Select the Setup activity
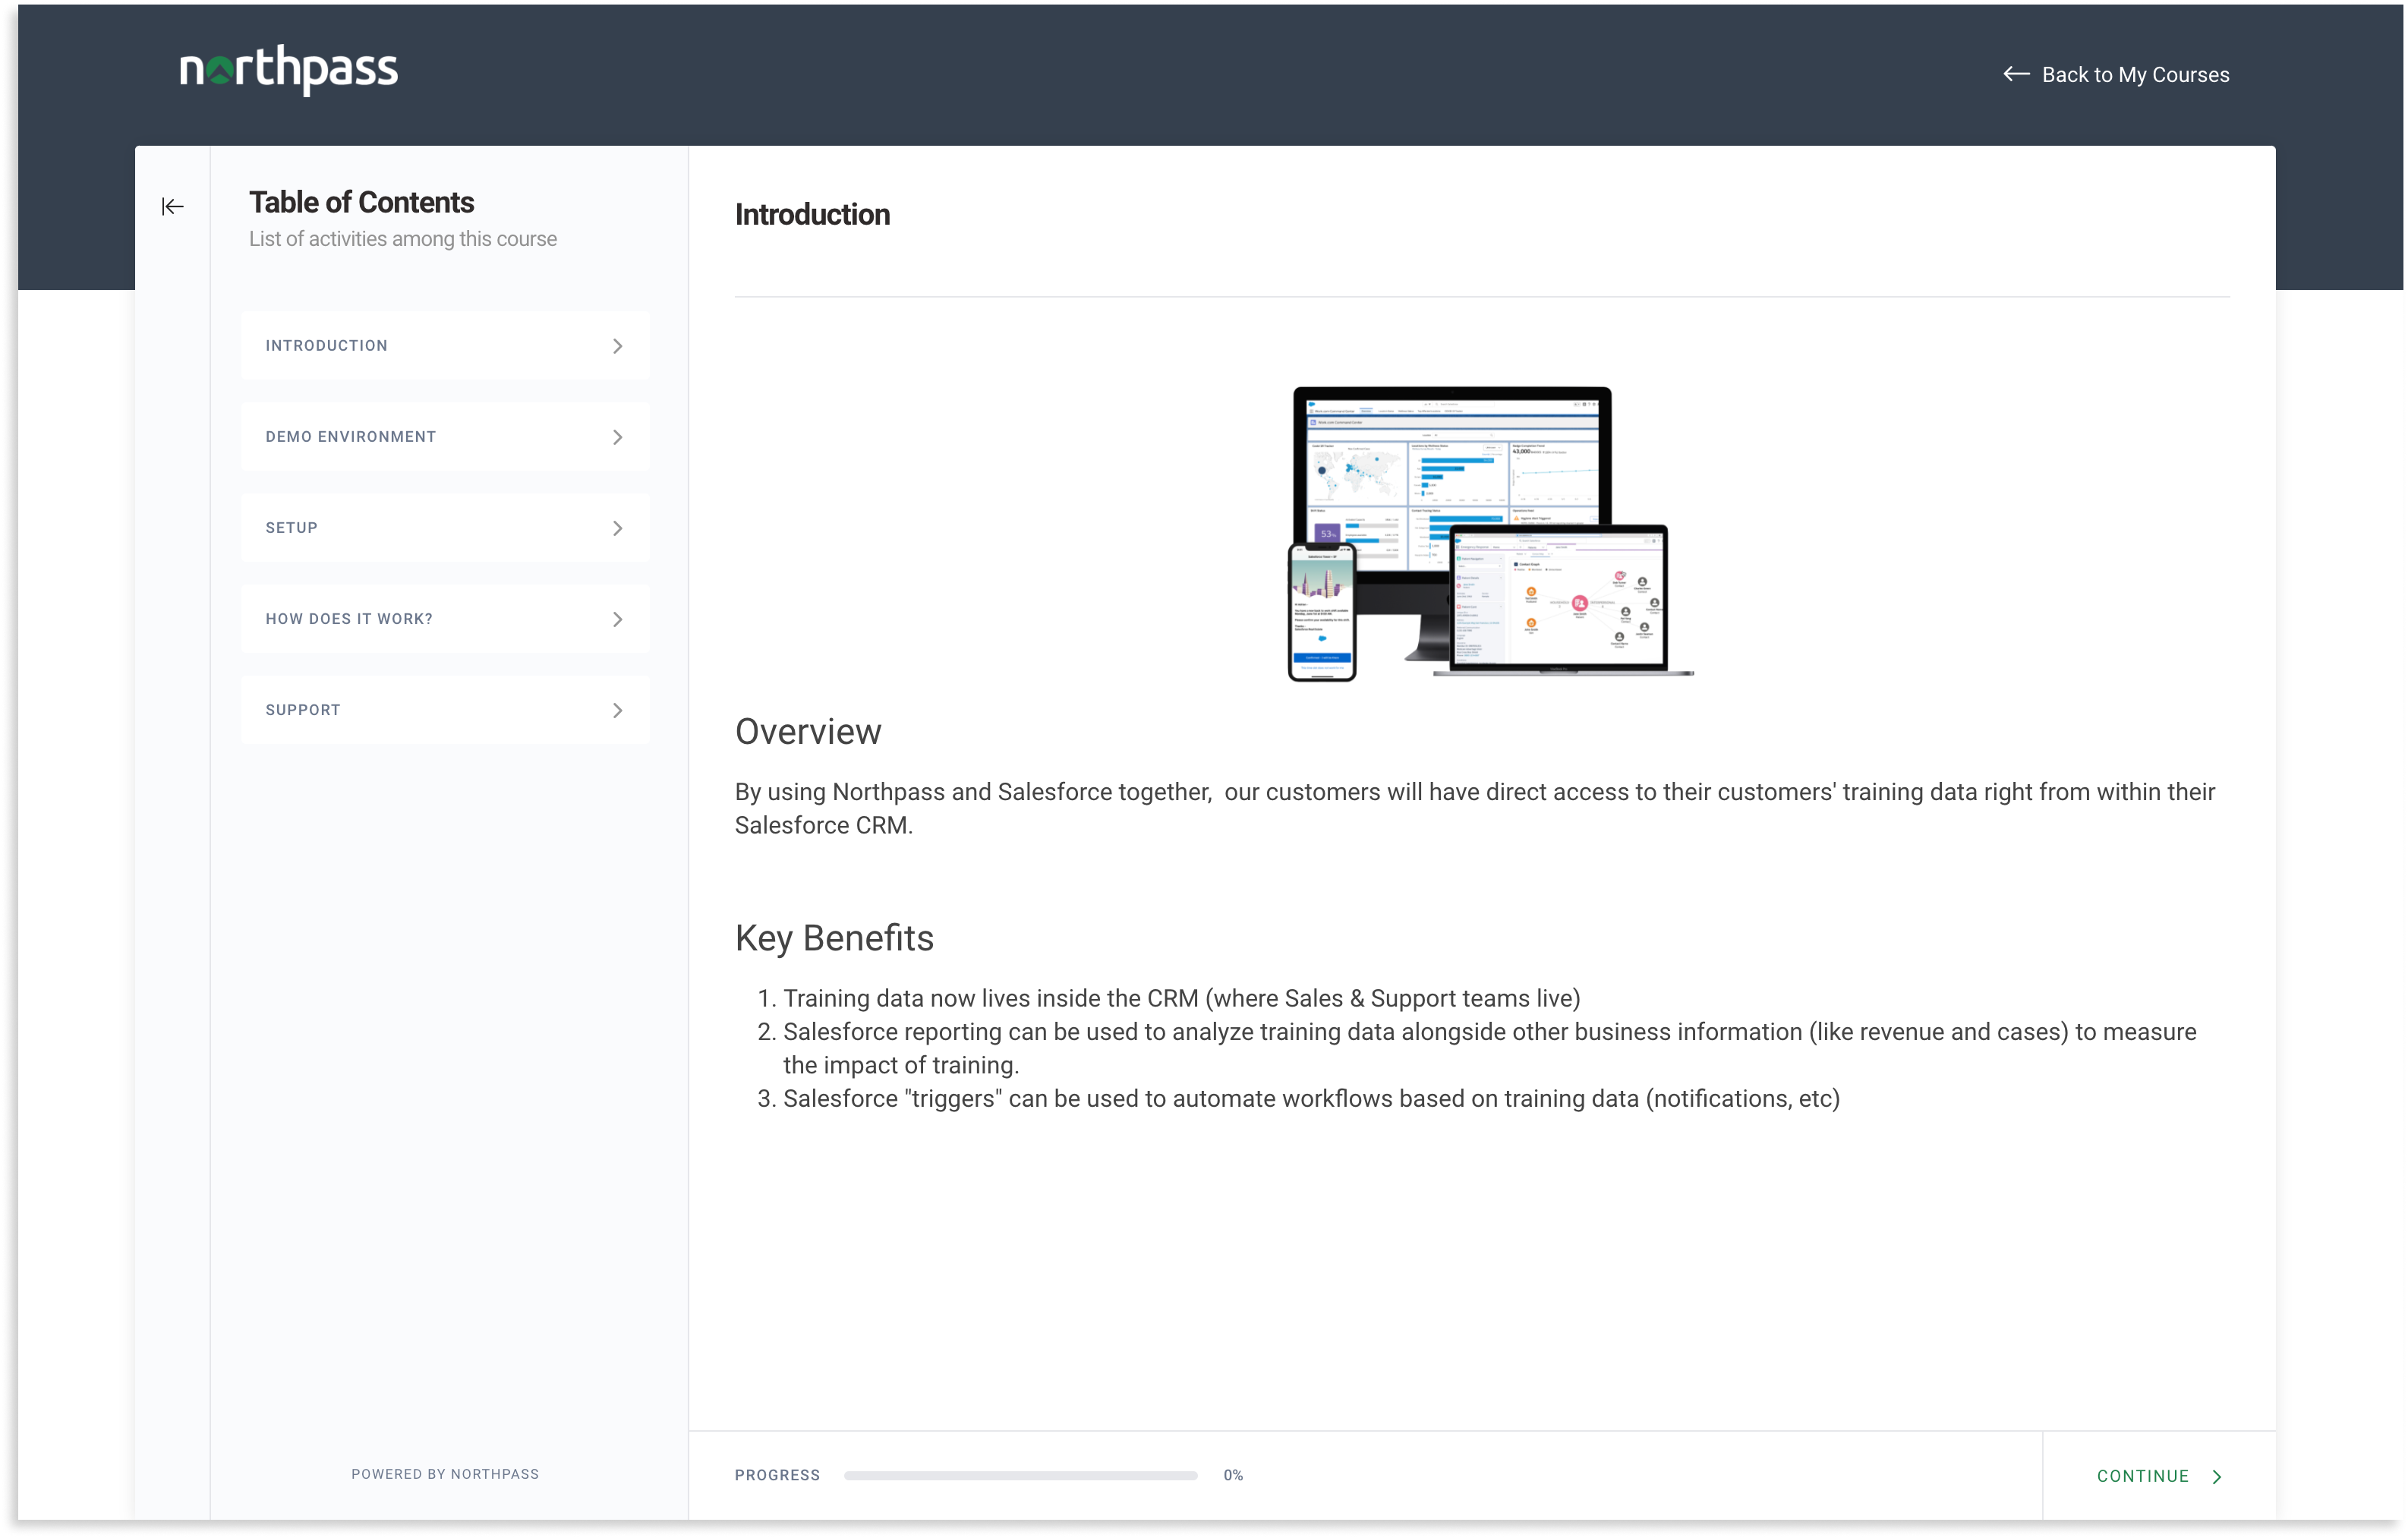 coord(292,528)
